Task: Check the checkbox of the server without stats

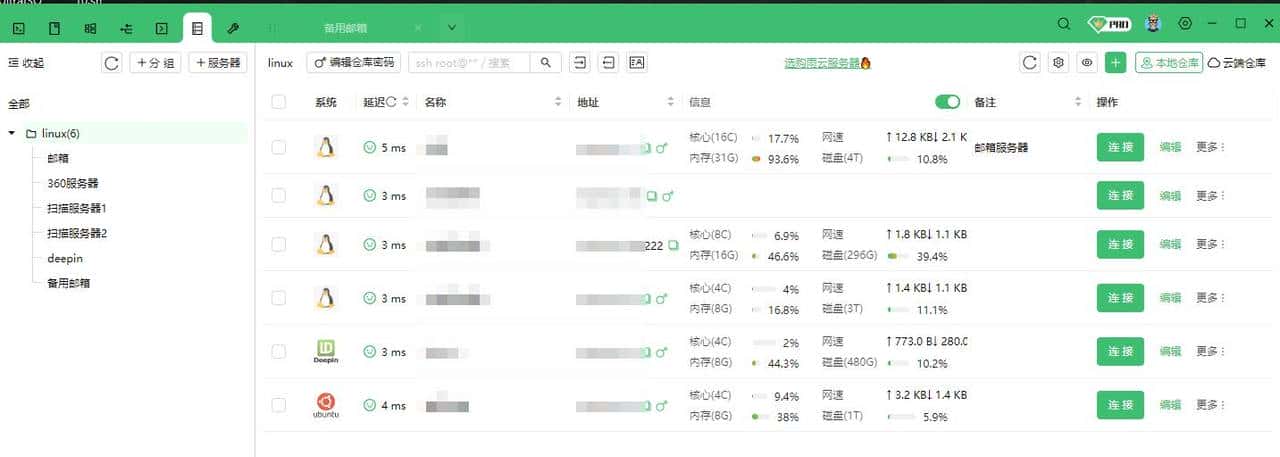Action: tap(279, 196)
